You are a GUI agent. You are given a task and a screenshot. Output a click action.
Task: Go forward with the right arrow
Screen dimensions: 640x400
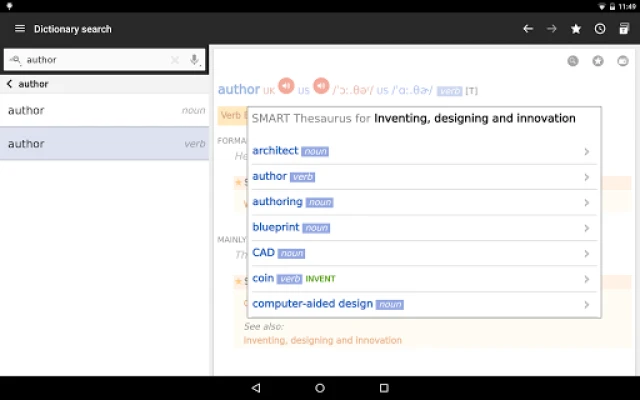pos(552,29)
